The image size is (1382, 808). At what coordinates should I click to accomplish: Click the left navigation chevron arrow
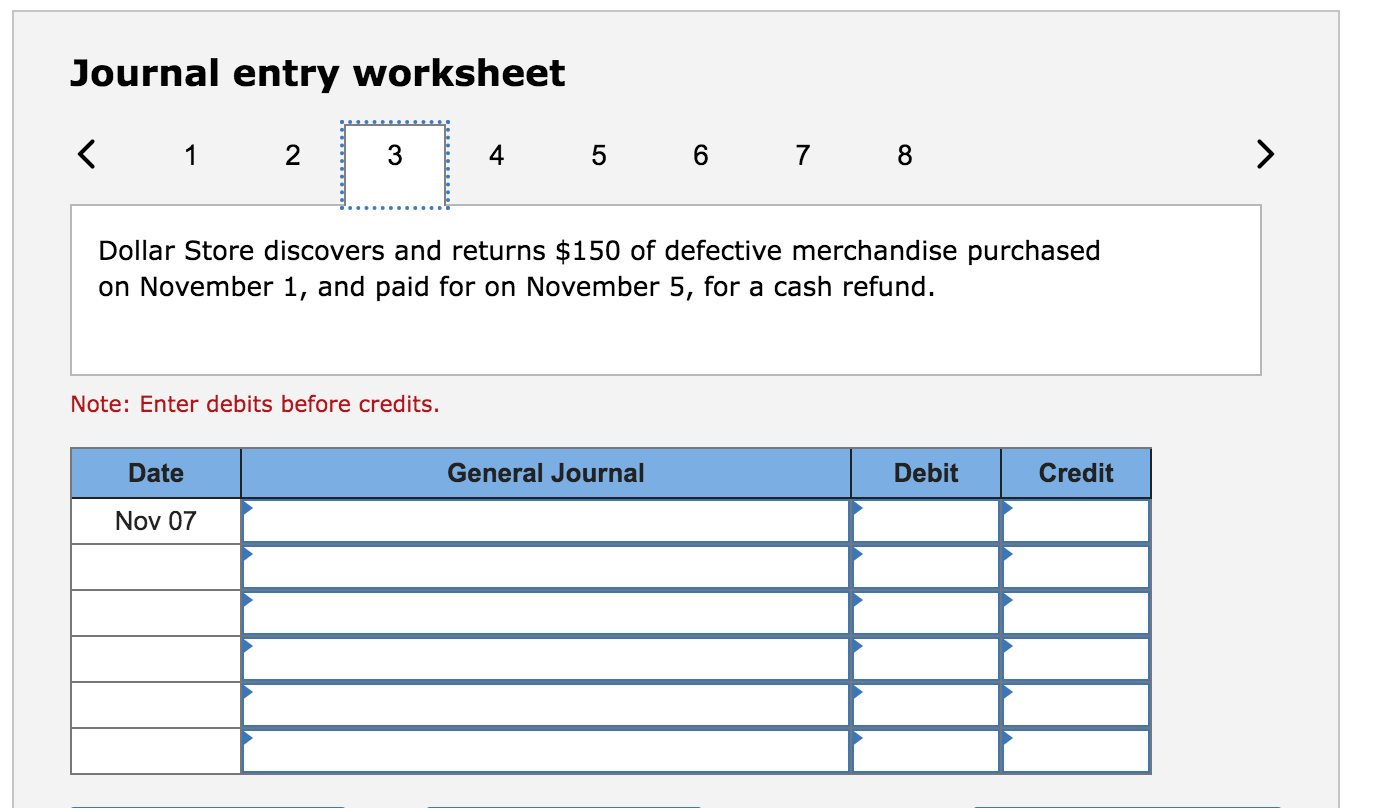pyautogui.click(x=87, y=155)
